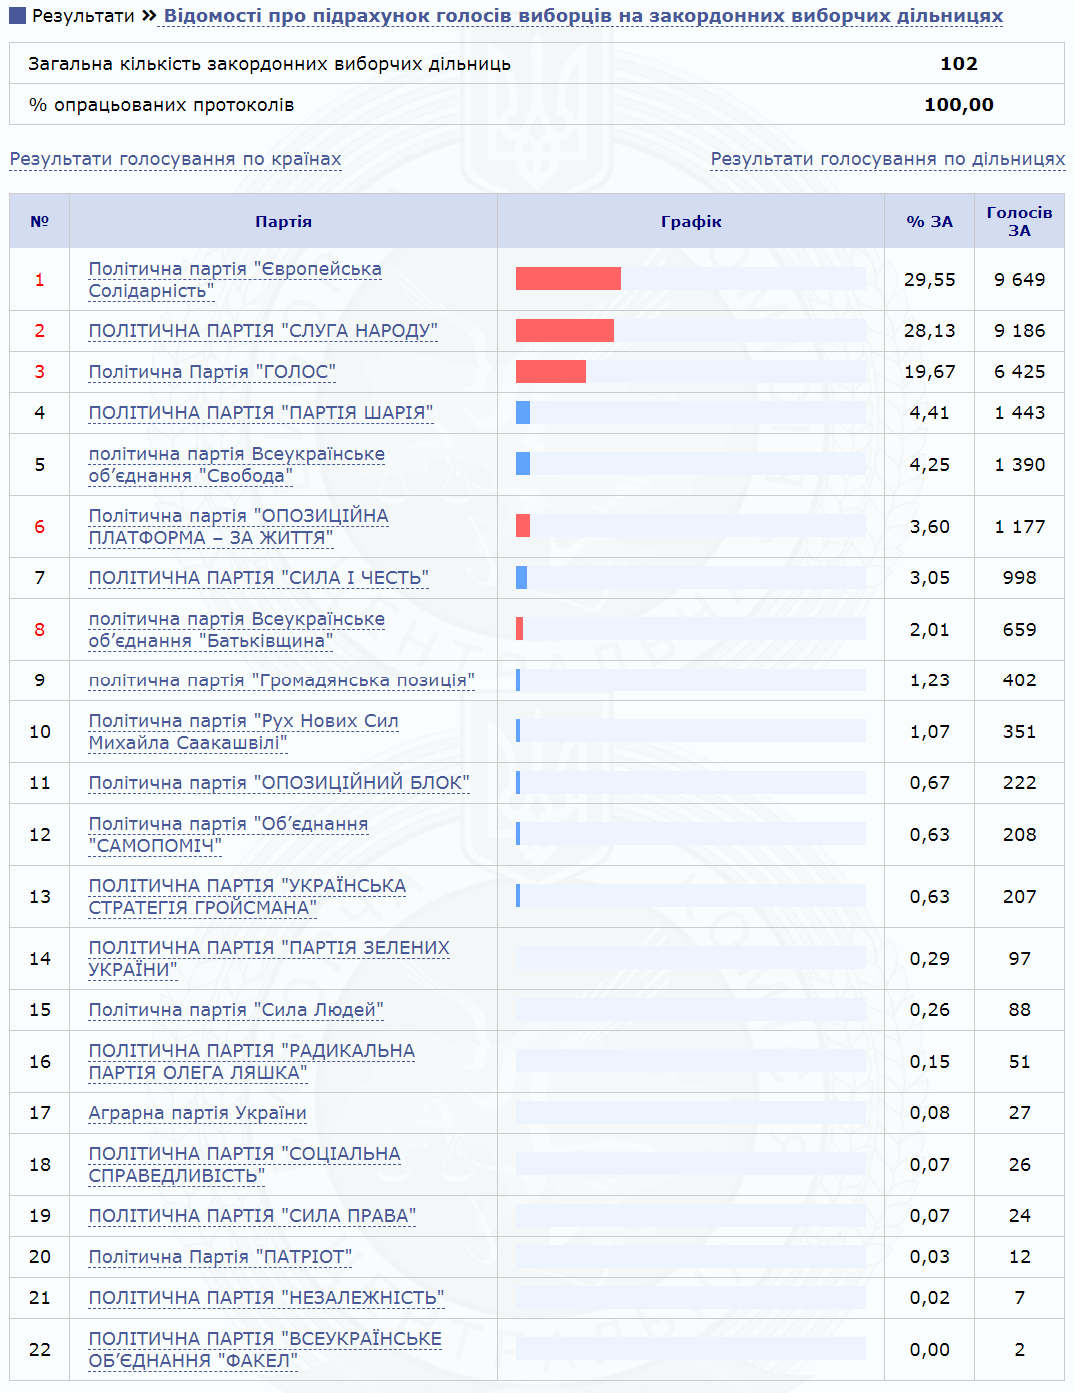
Task: Open Рух Нових Сил Михайла Саакашвілі
Action: [243, 732]
